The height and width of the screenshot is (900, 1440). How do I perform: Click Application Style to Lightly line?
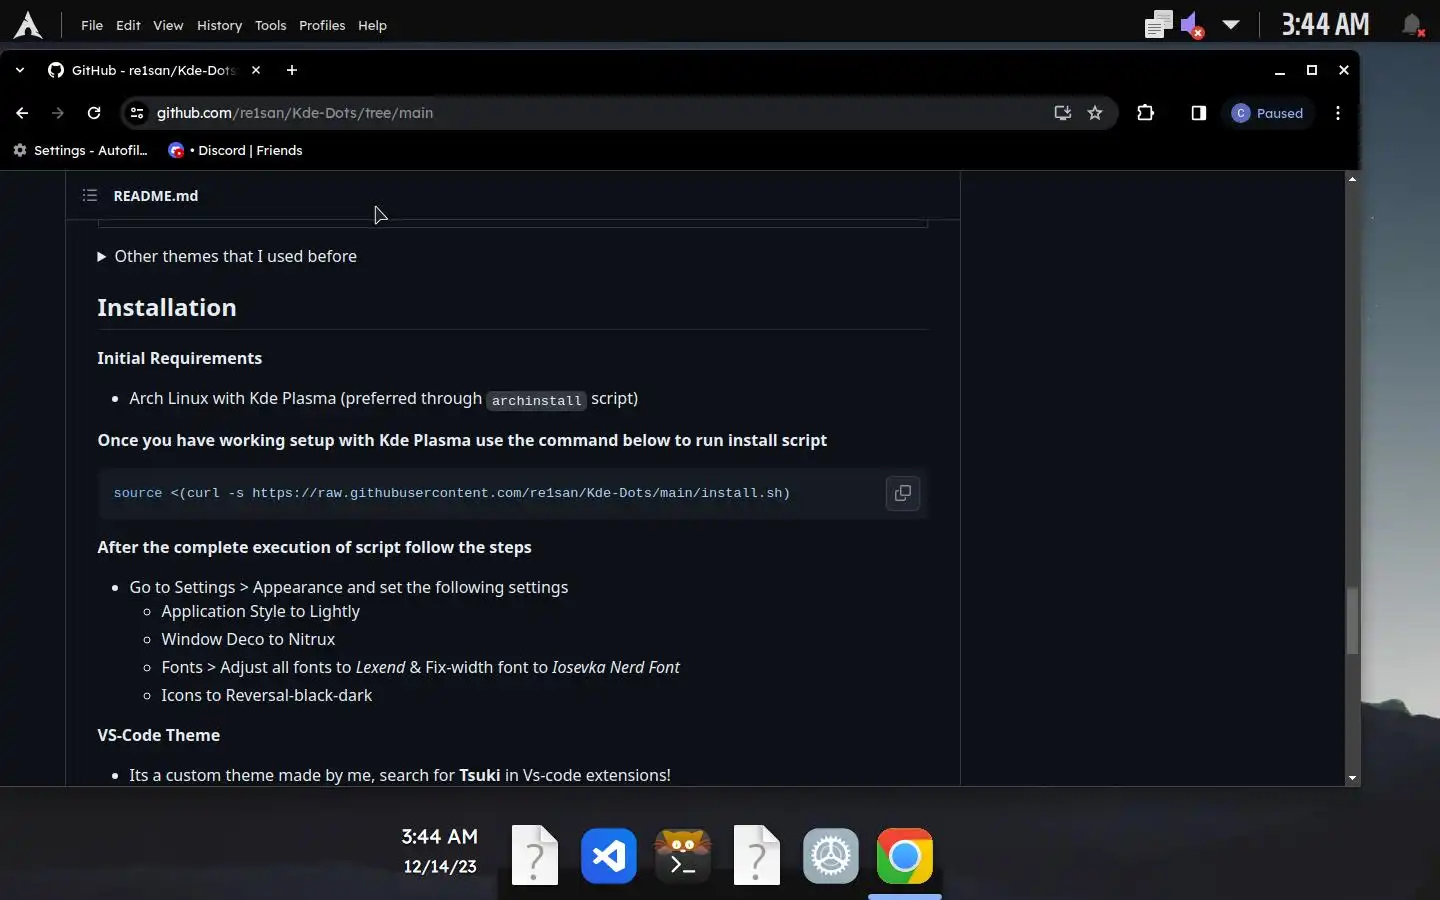[x=260, y=611]
